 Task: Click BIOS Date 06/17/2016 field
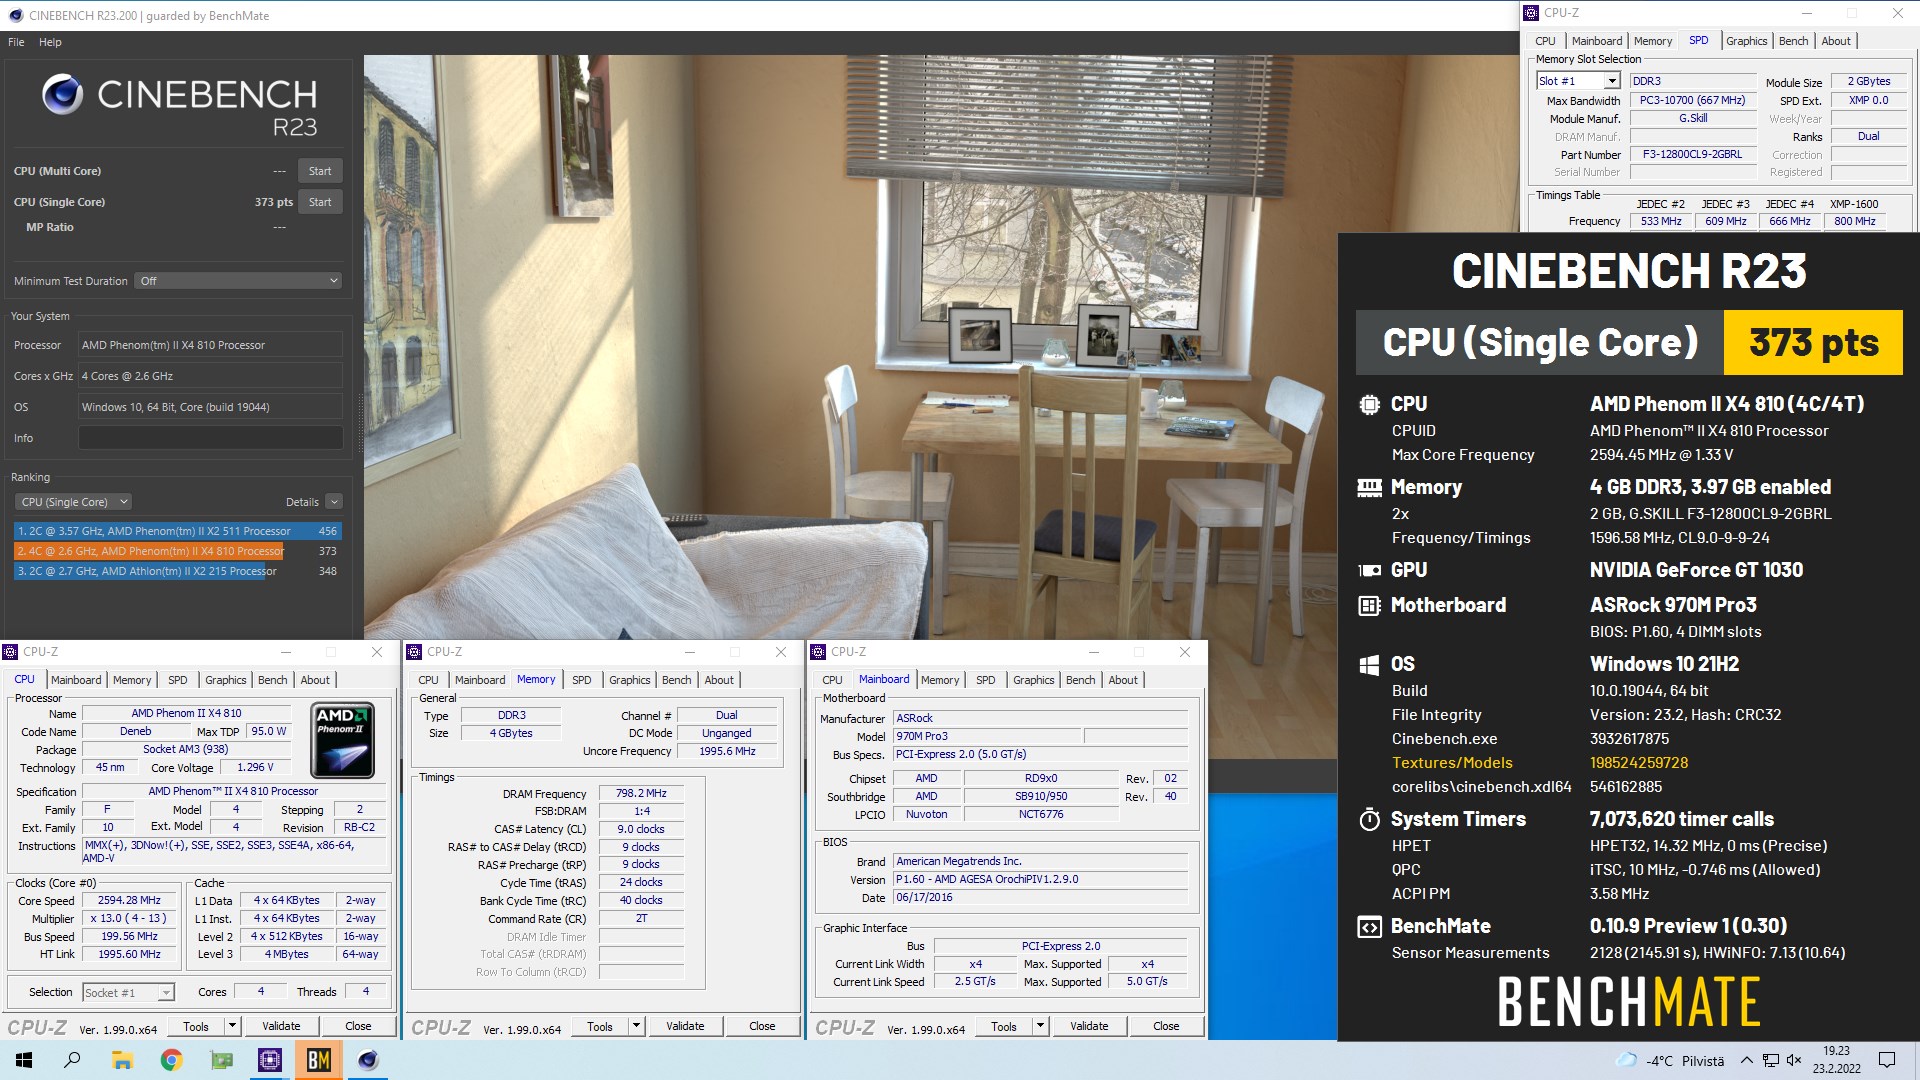pyautogui.click(x=1041, y=897)
